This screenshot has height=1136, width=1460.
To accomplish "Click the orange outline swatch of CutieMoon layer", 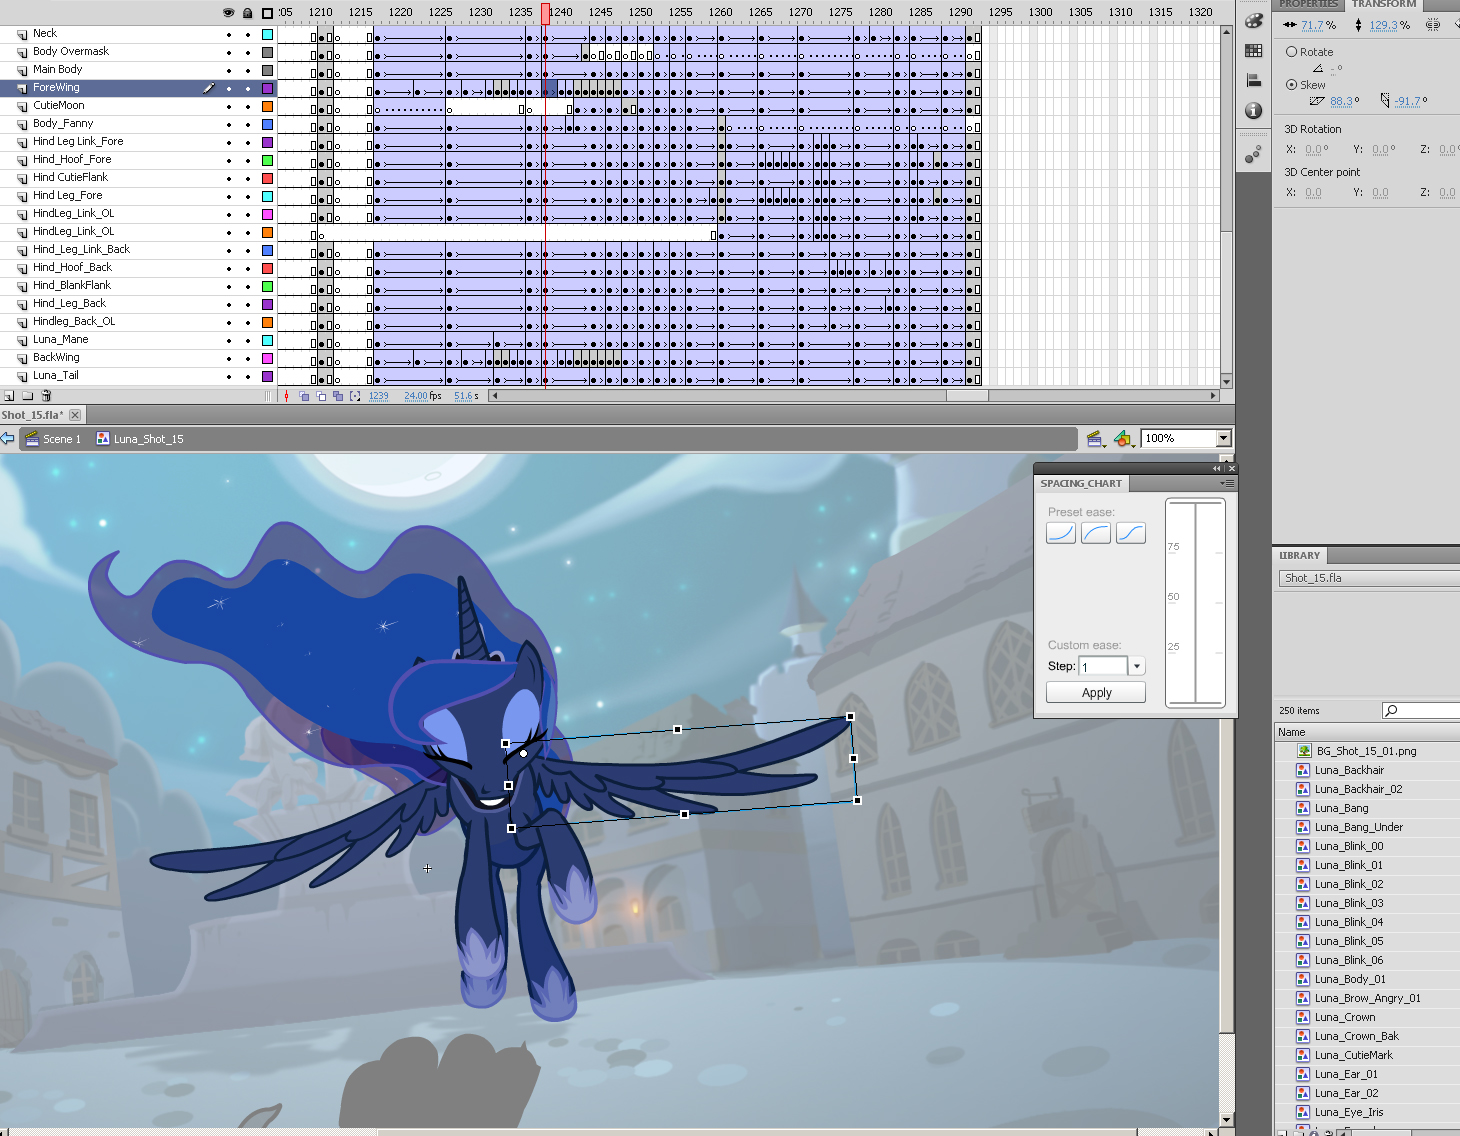I will click(267, 107).
